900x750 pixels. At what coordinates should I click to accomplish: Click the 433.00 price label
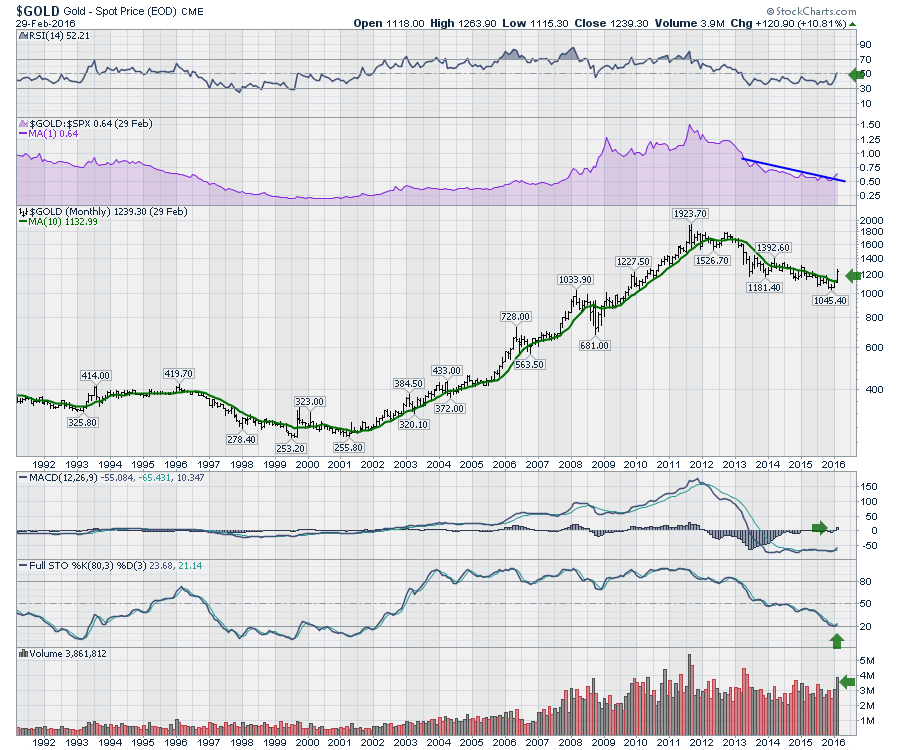(x=446, y=371)
